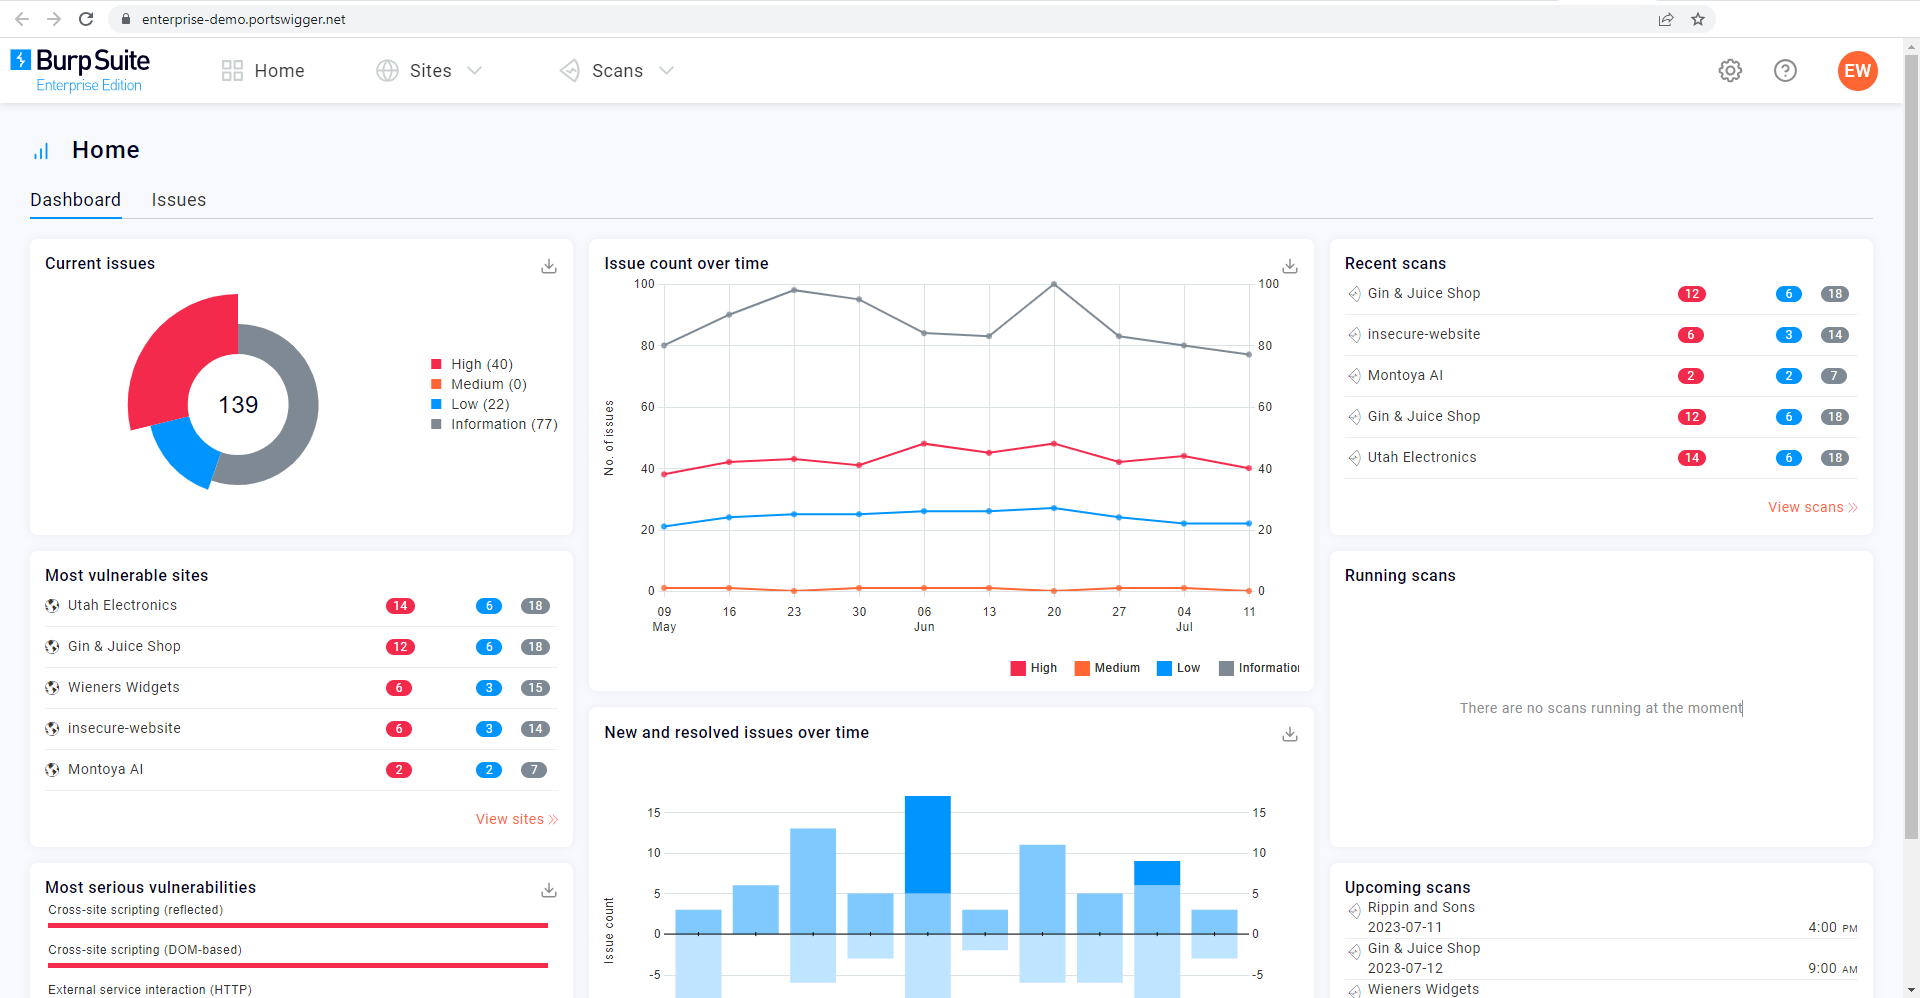This screenshot has width=1920, height=998.
Task: Download the Current issues chart
Action: pos(549,266)
